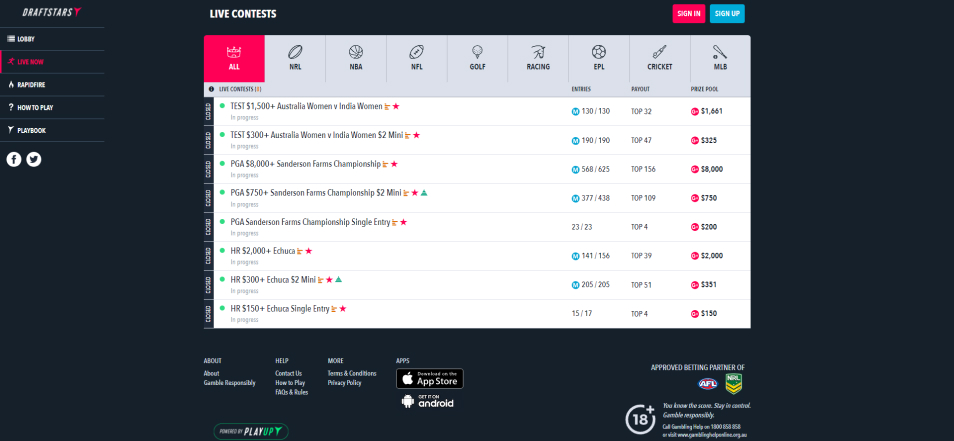Image resolution: width=954 pixels, height=441 pixels.
Task: Switch to the EPL tab
Action: click(x=599, y=58)
